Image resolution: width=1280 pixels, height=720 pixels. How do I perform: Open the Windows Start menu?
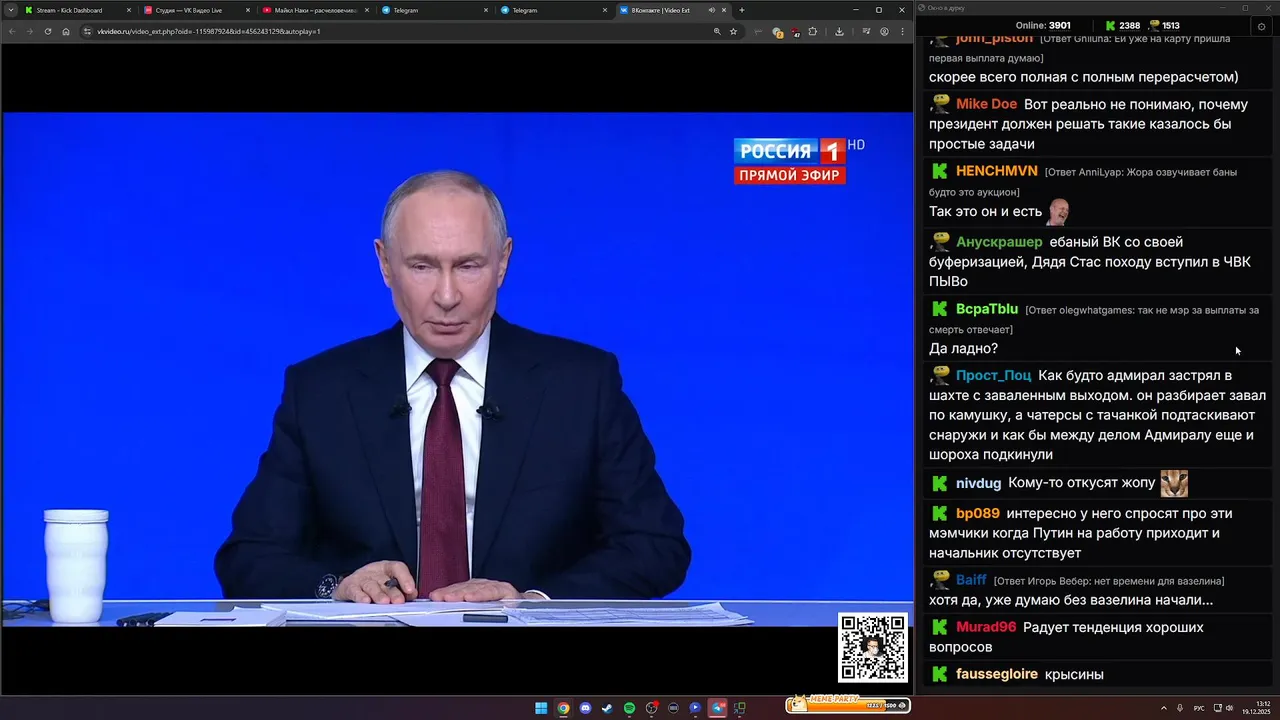click(541, 708)
